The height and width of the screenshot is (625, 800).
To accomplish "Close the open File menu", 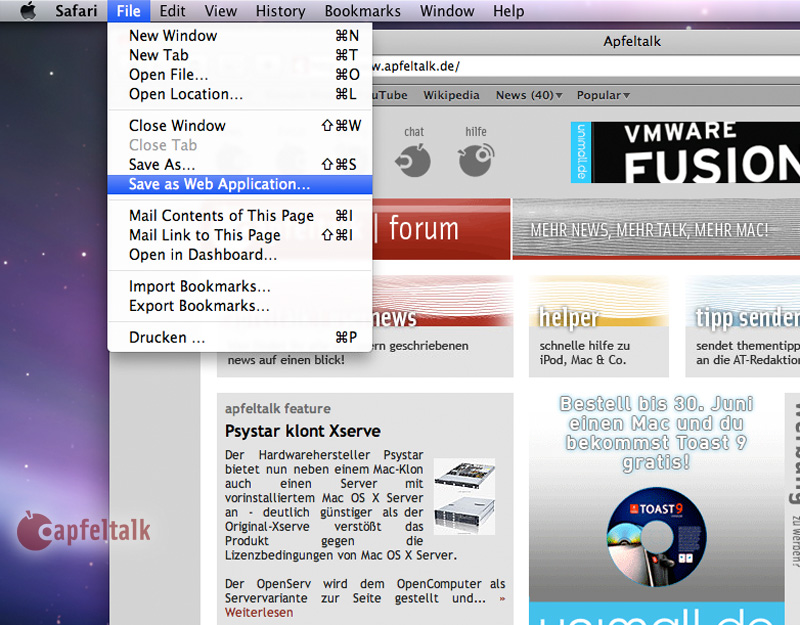I will pyautogui.click(x=129, y=11).
